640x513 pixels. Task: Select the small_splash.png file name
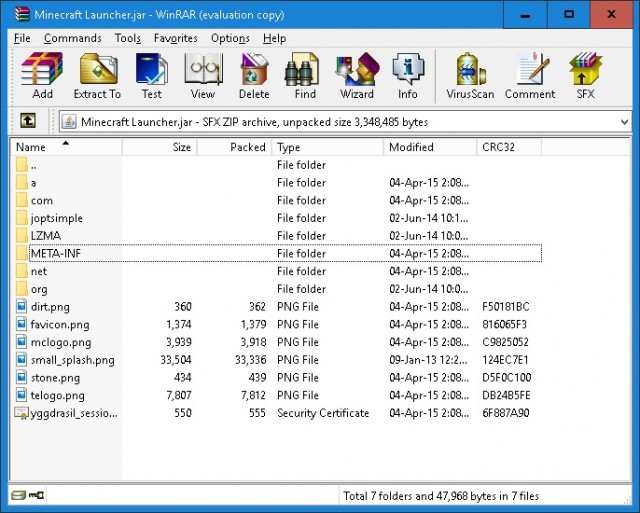[73, 360]
